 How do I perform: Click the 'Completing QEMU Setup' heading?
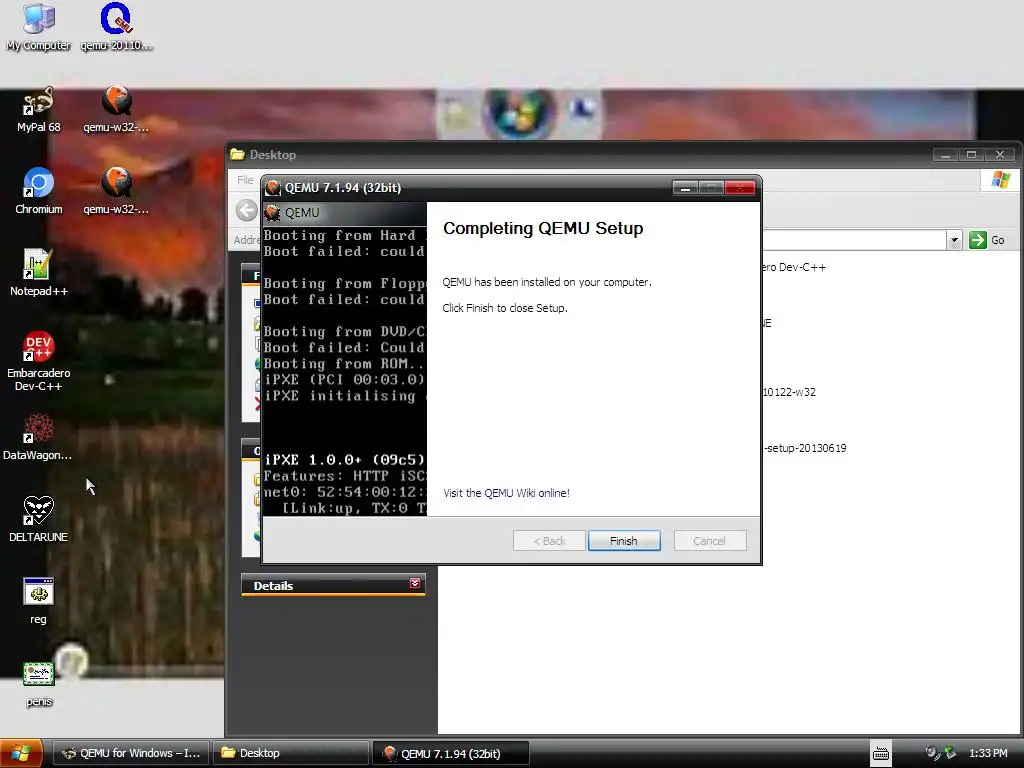543,229
